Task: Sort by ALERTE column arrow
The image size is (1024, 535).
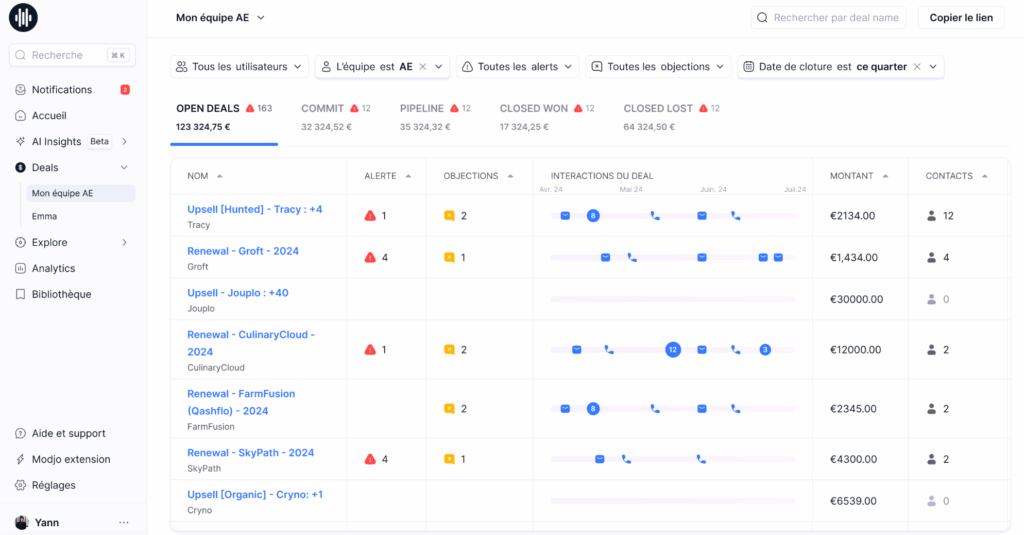Action: 408,176
